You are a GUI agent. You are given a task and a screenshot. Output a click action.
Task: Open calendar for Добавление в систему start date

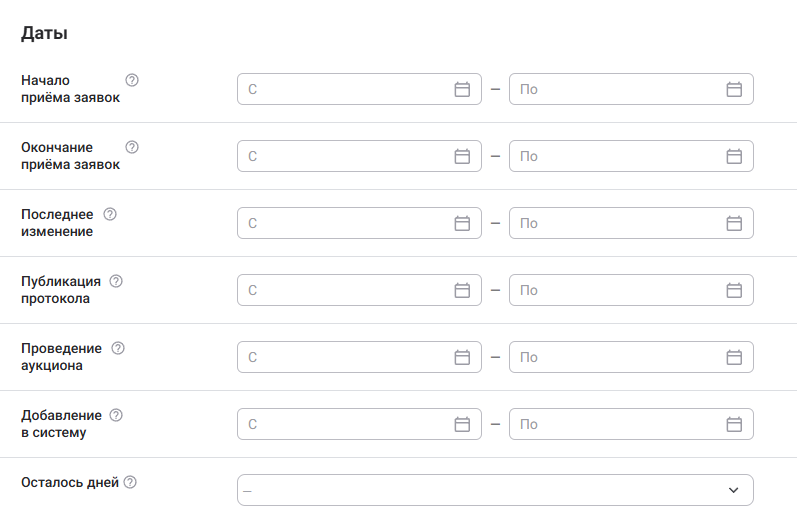click(462, 424)
